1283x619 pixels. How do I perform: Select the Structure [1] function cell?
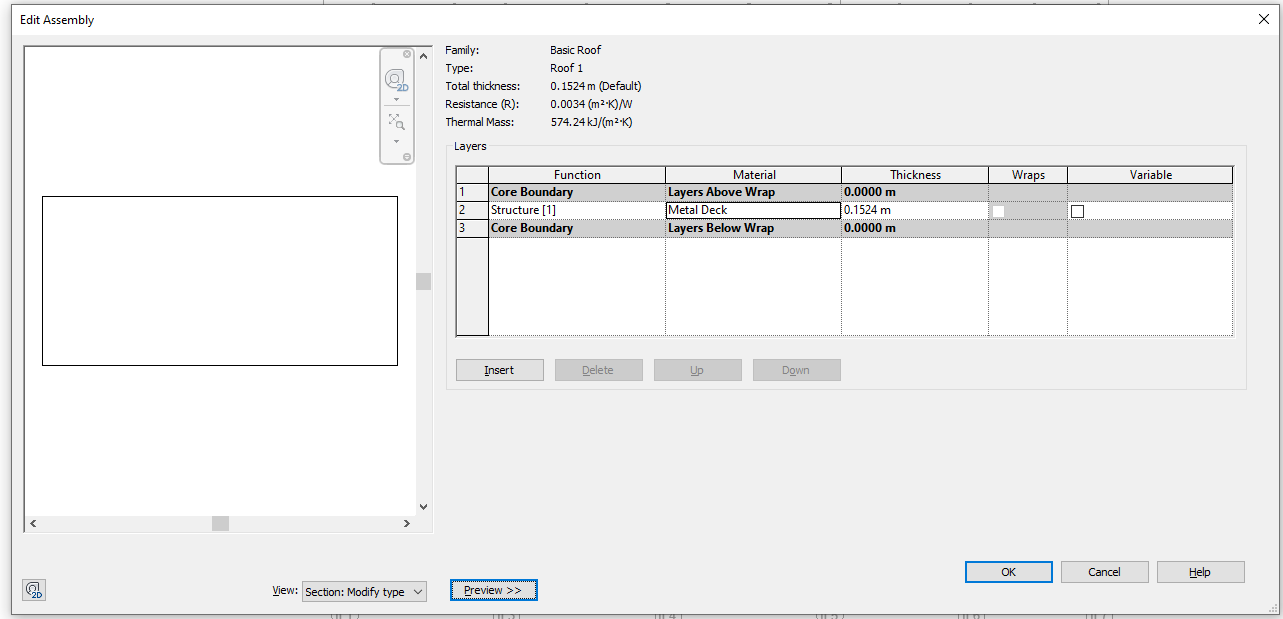[x=577, y=210]
